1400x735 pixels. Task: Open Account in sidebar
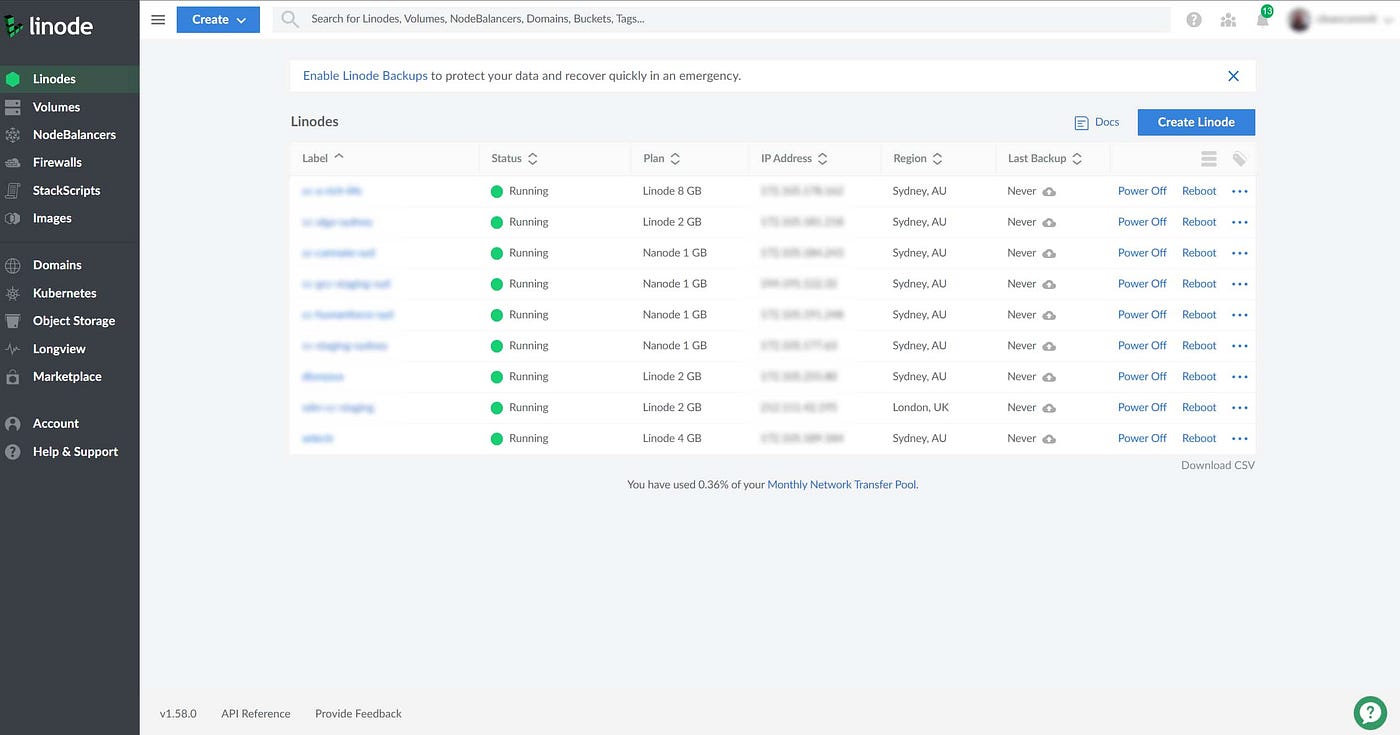coord(70,423)
